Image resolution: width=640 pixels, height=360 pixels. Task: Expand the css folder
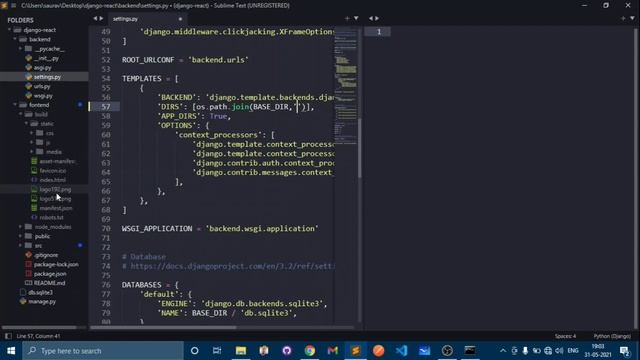click(32, 133)
